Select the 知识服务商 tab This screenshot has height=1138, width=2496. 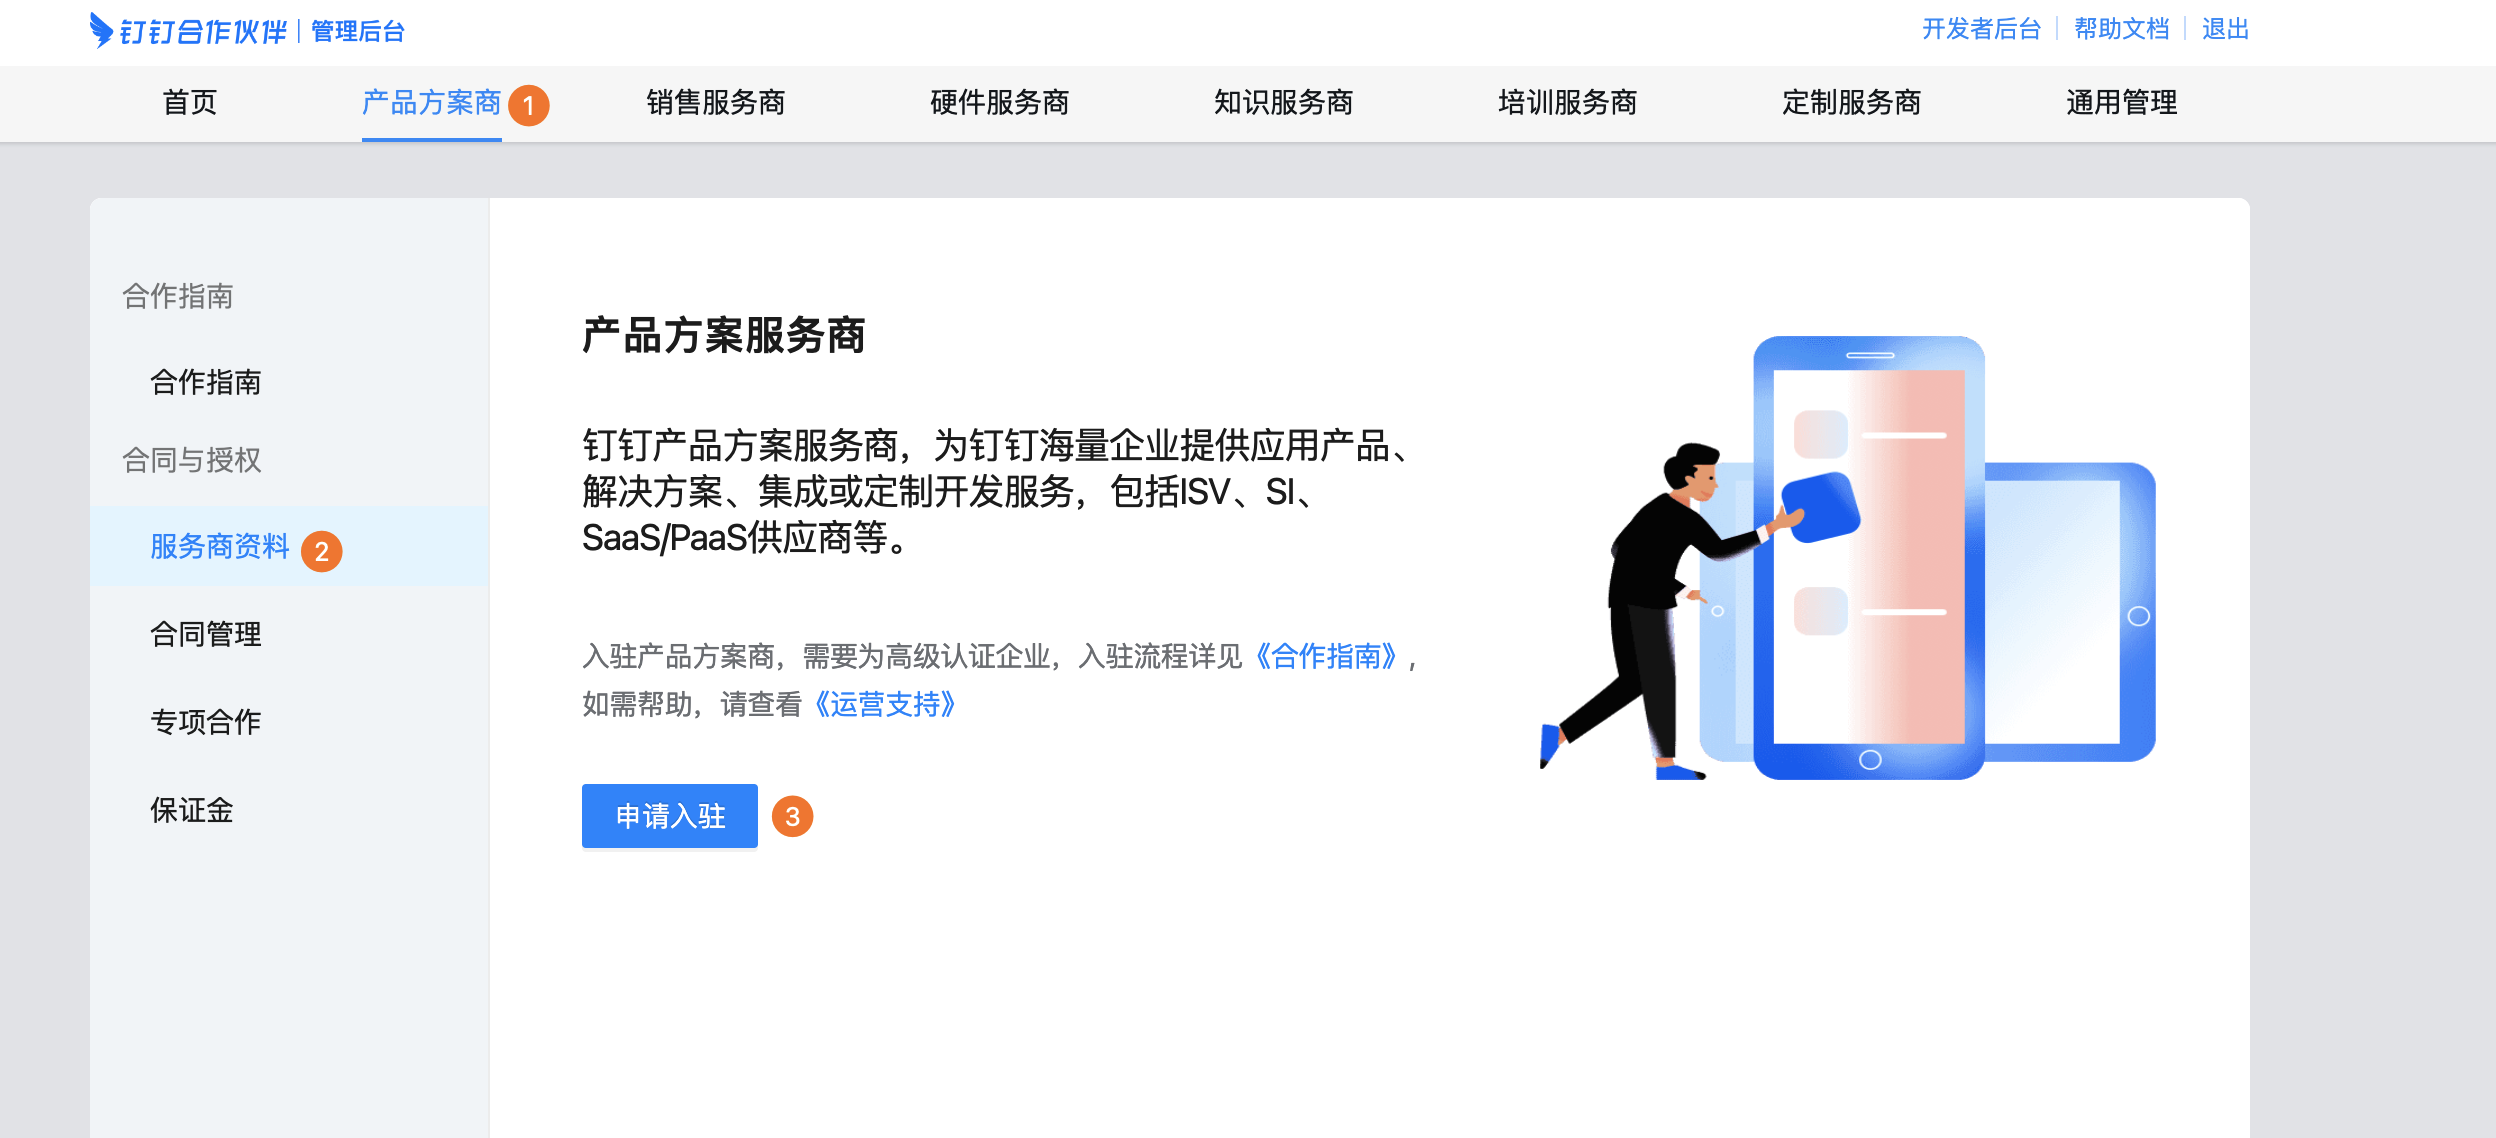(x=1283, y=102)
